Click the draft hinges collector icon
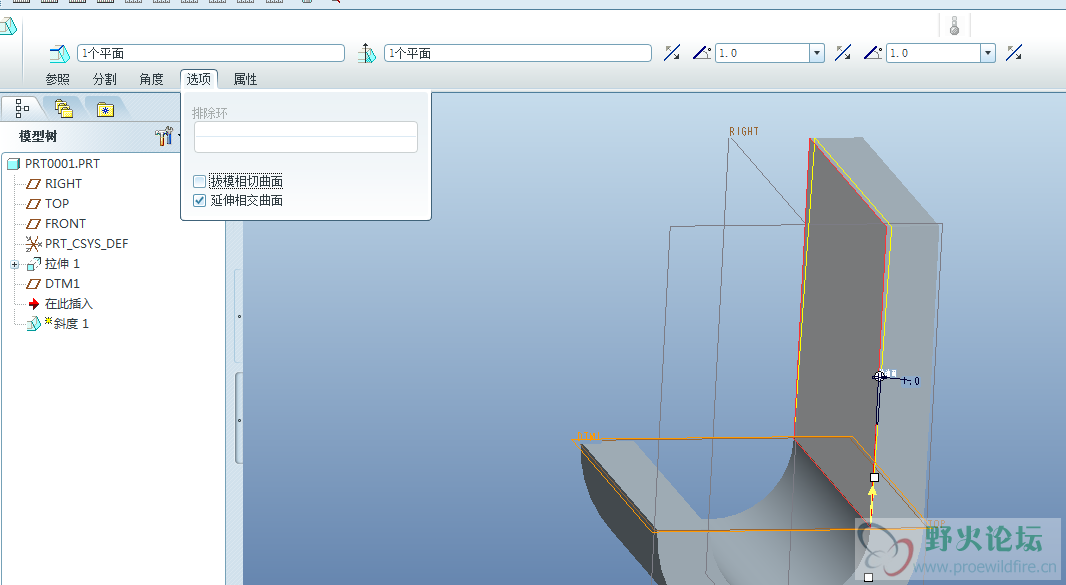The height and width of the screenshot is (585, 1066). (60, 53)
